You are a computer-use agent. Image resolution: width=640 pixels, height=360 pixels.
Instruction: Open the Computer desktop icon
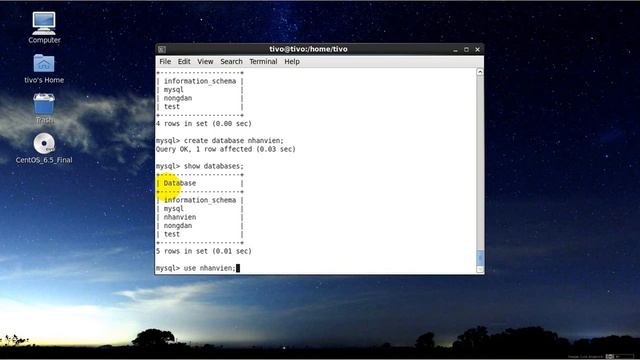pyautogui.click(x=44, y=27)
